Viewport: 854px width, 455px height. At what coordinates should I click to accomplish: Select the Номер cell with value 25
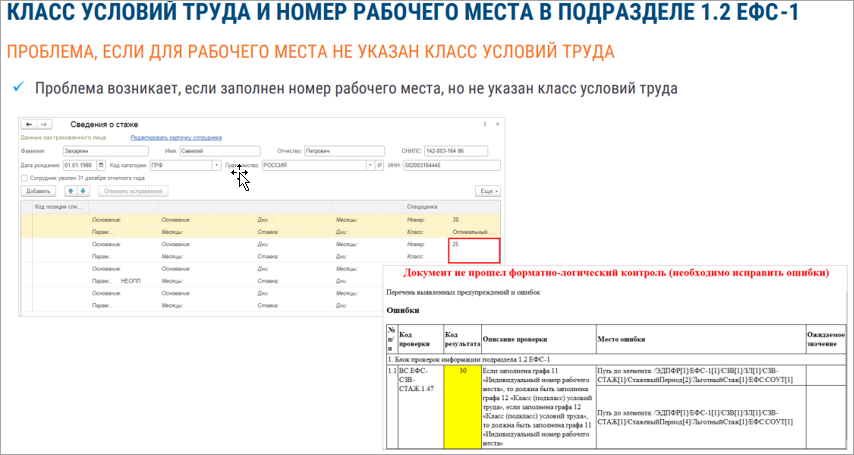coord(474,245)
